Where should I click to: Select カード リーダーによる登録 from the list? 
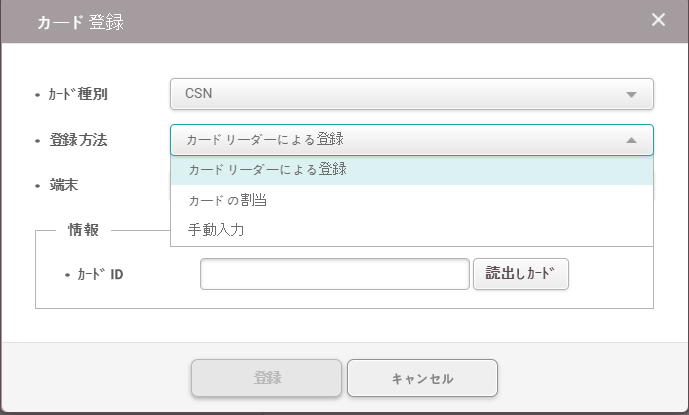click(x=268, y=170)
